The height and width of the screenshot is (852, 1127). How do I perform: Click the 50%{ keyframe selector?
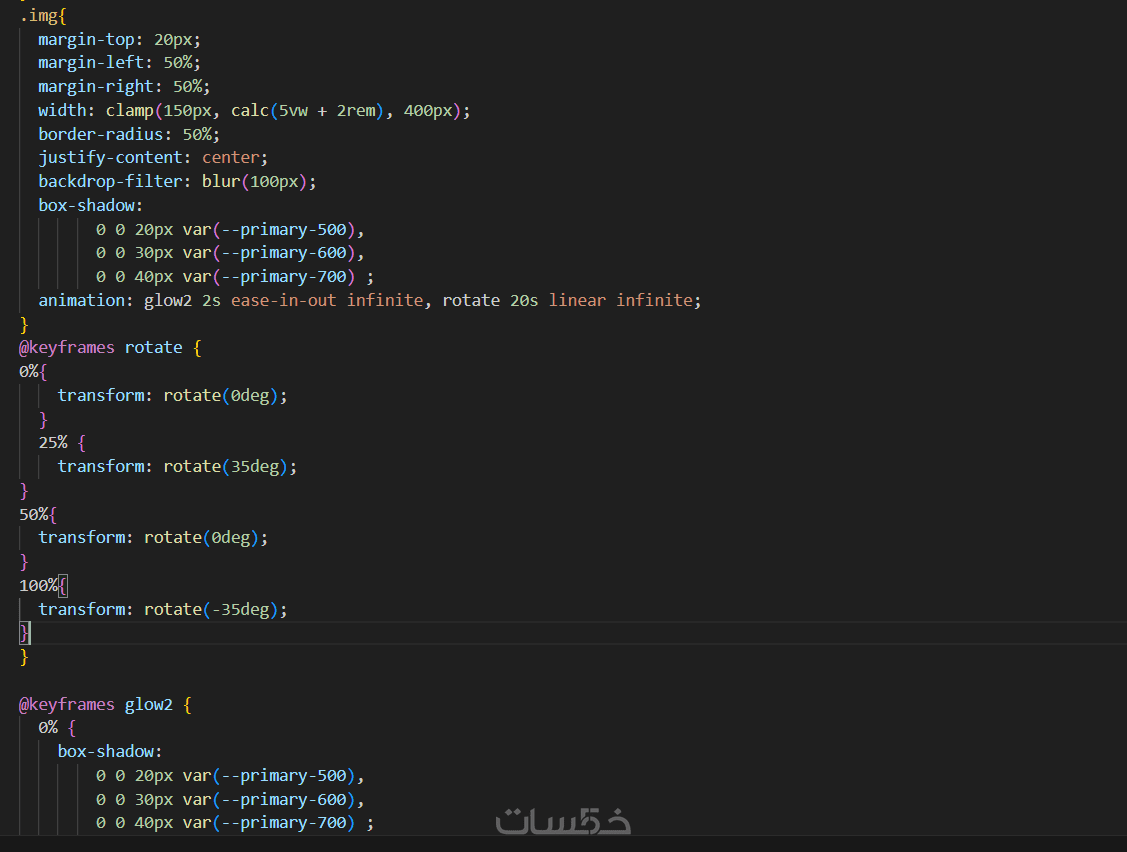point(38,515)
